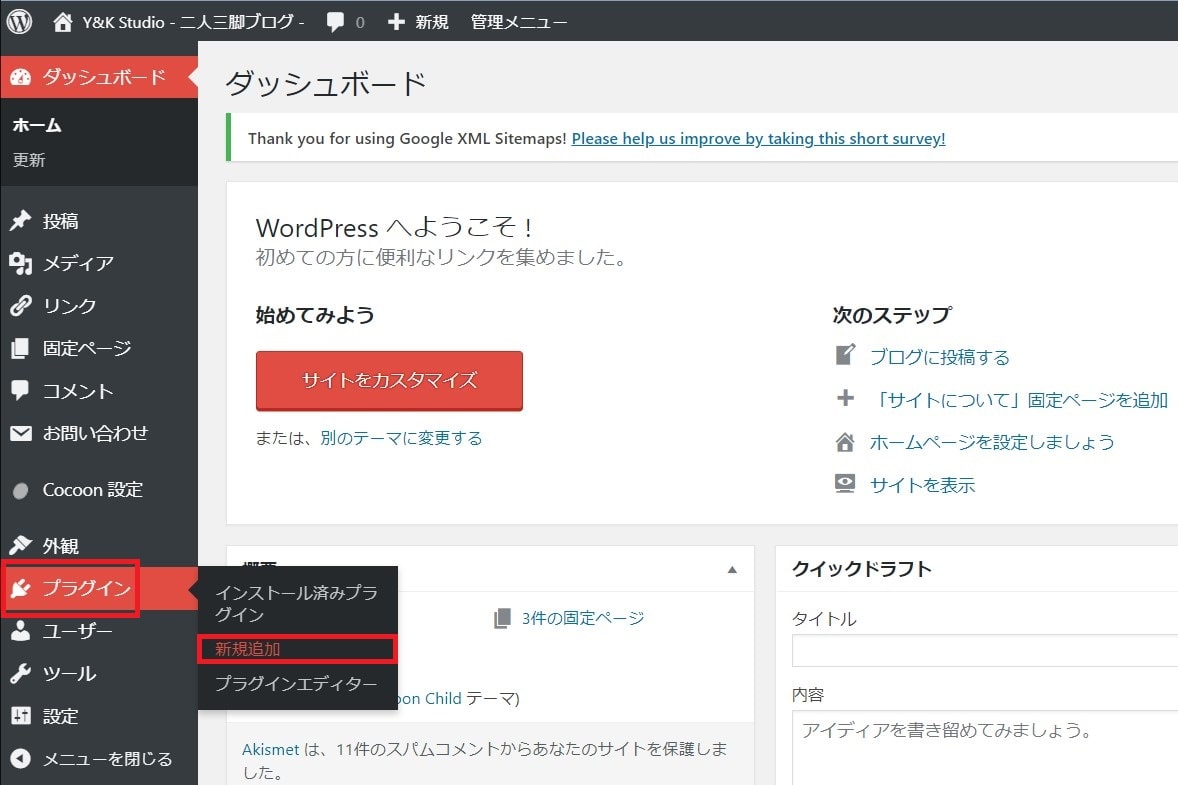1178x785 pixels.
Task: Click the paintbrush icon for 外観
Action: coord(21,546)
